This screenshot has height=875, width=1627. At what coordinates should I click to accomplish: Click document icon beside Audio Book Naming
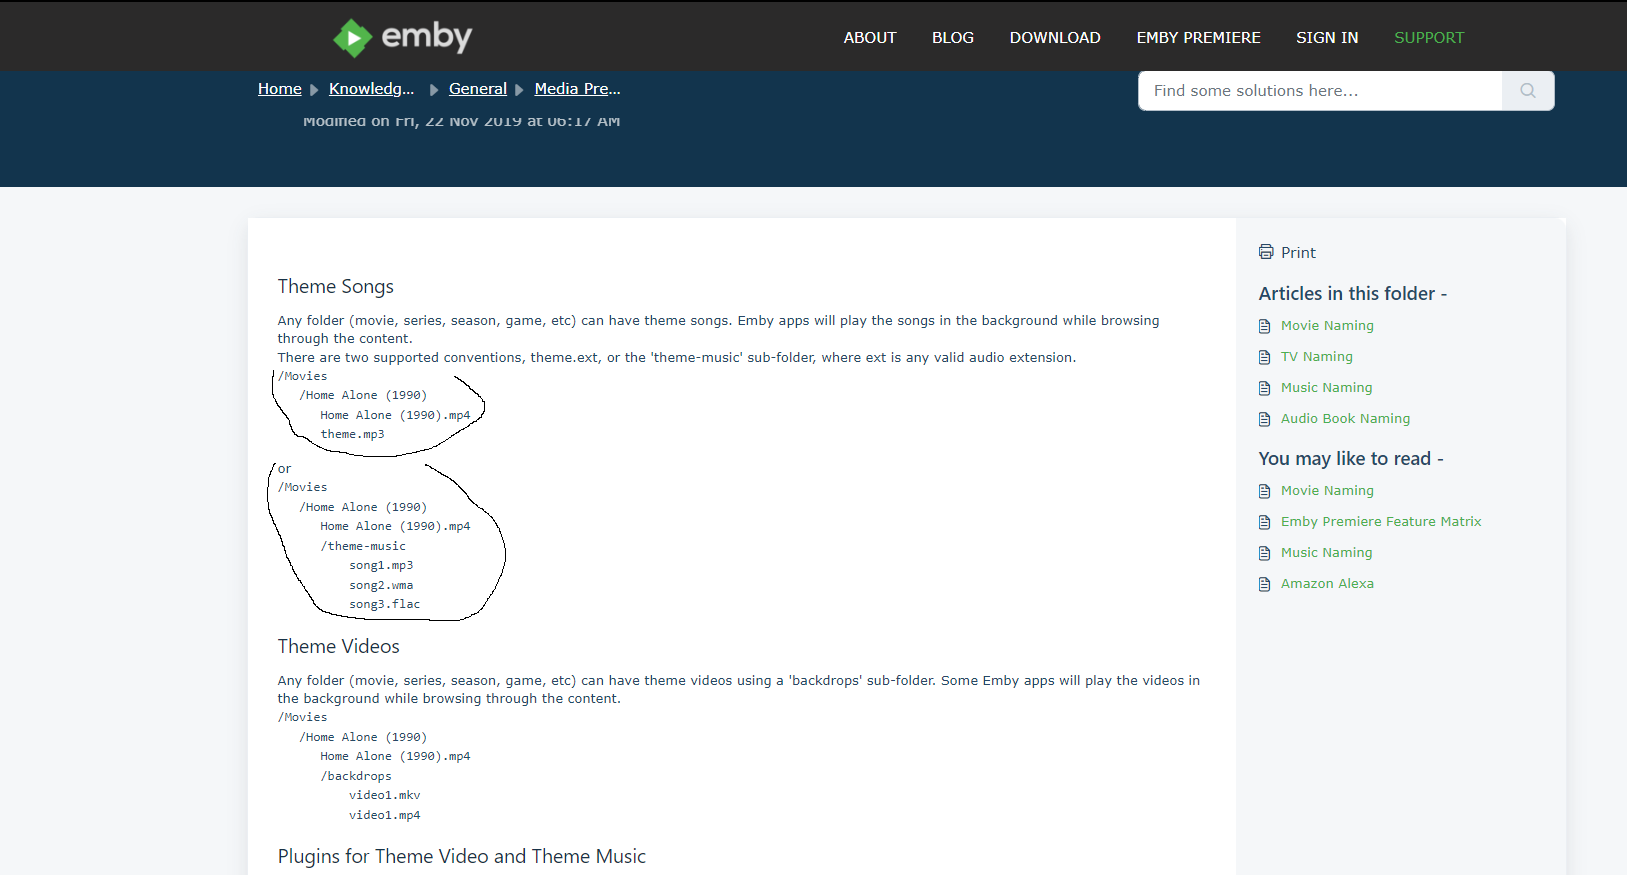[x=1265, y=419]
